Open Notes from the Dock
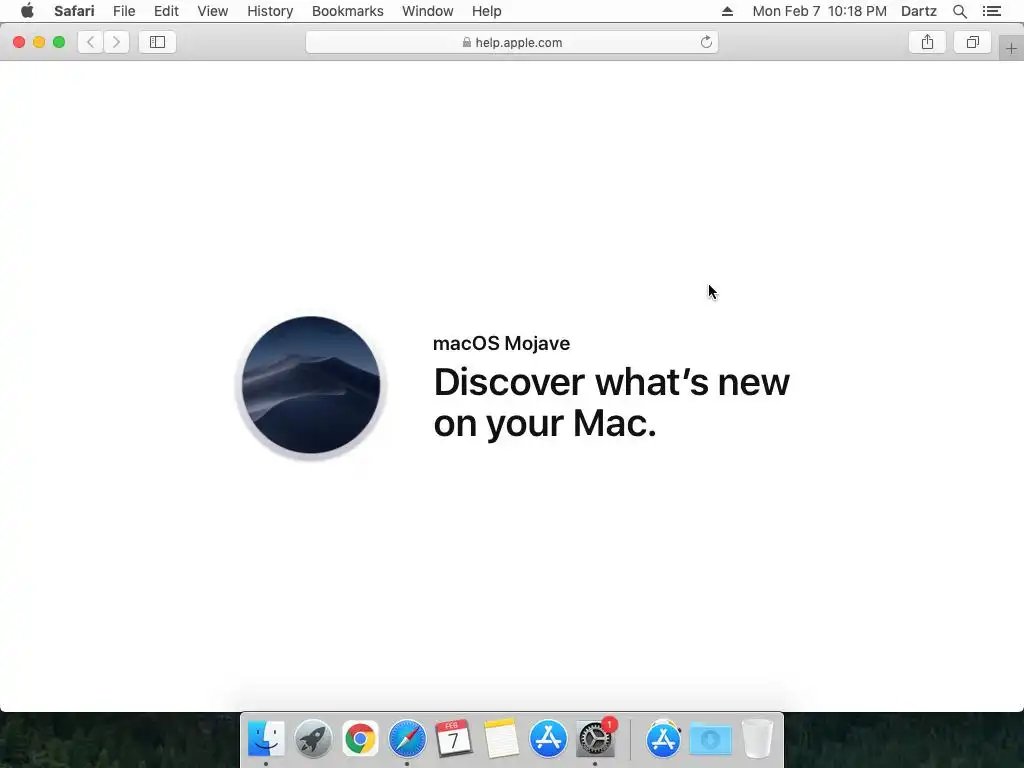1024x768 pixels. point(501,739)
